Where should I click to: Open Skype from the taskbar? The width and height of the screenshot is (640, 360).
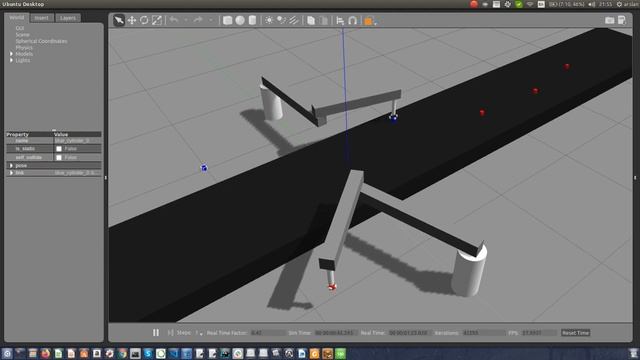[x=148, y=353]
